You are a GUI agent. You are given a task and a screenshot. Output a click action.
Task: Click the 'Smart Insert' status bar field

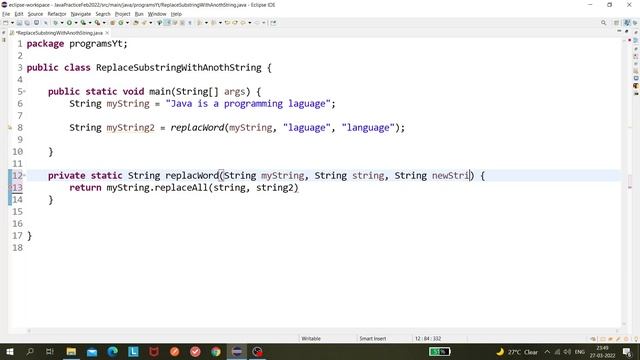pos(373,338)
